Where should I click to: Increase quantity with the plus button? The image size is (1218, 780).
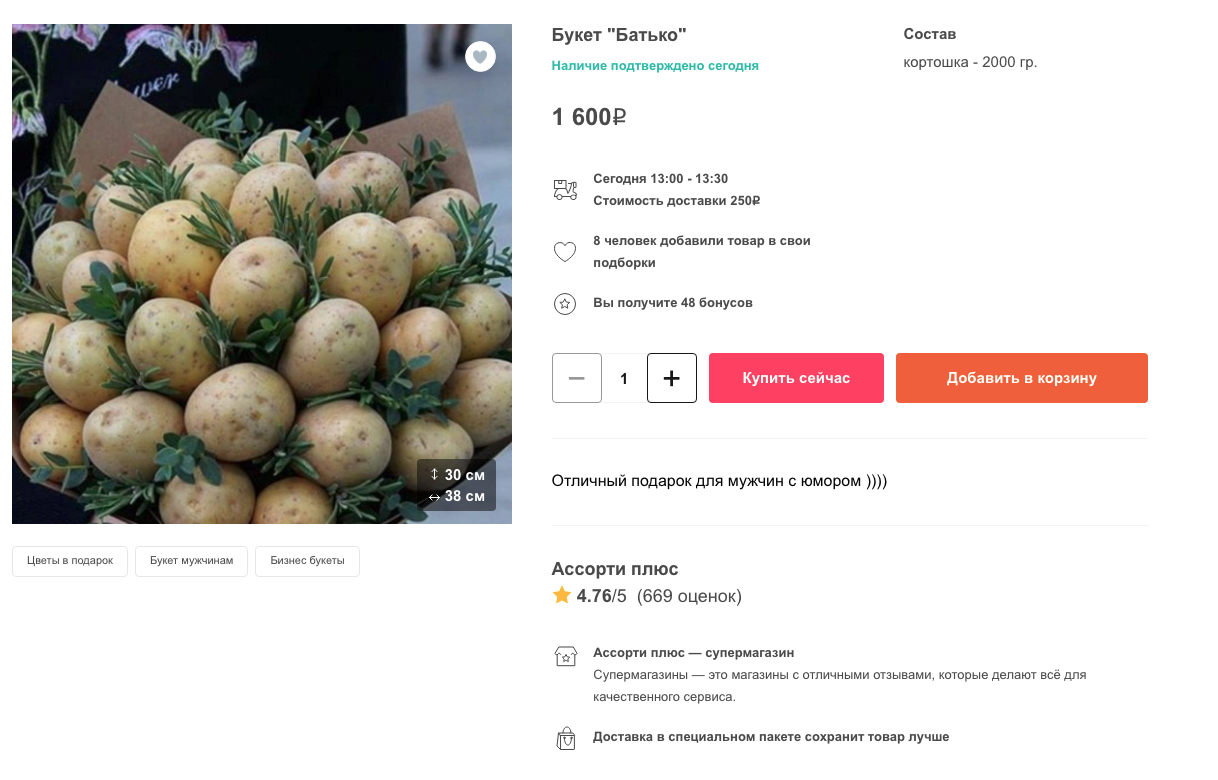pyautogui.click(x=672, y=378)
